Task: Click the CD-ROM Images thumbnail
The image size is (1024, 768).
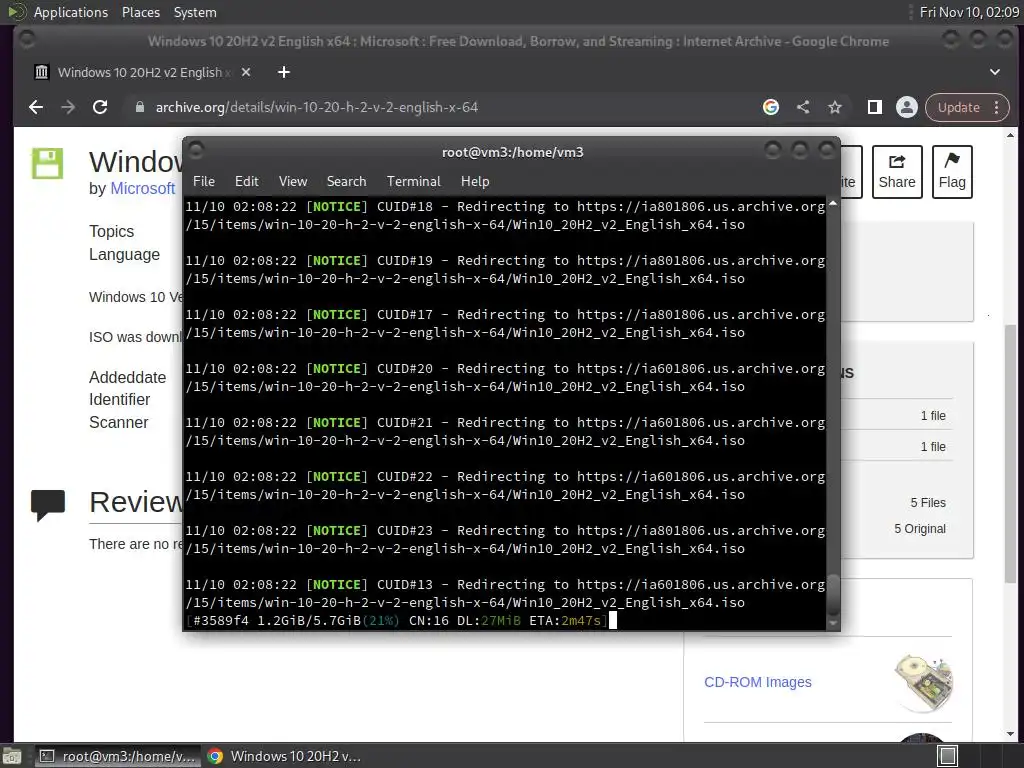Action: pos(924,683)
